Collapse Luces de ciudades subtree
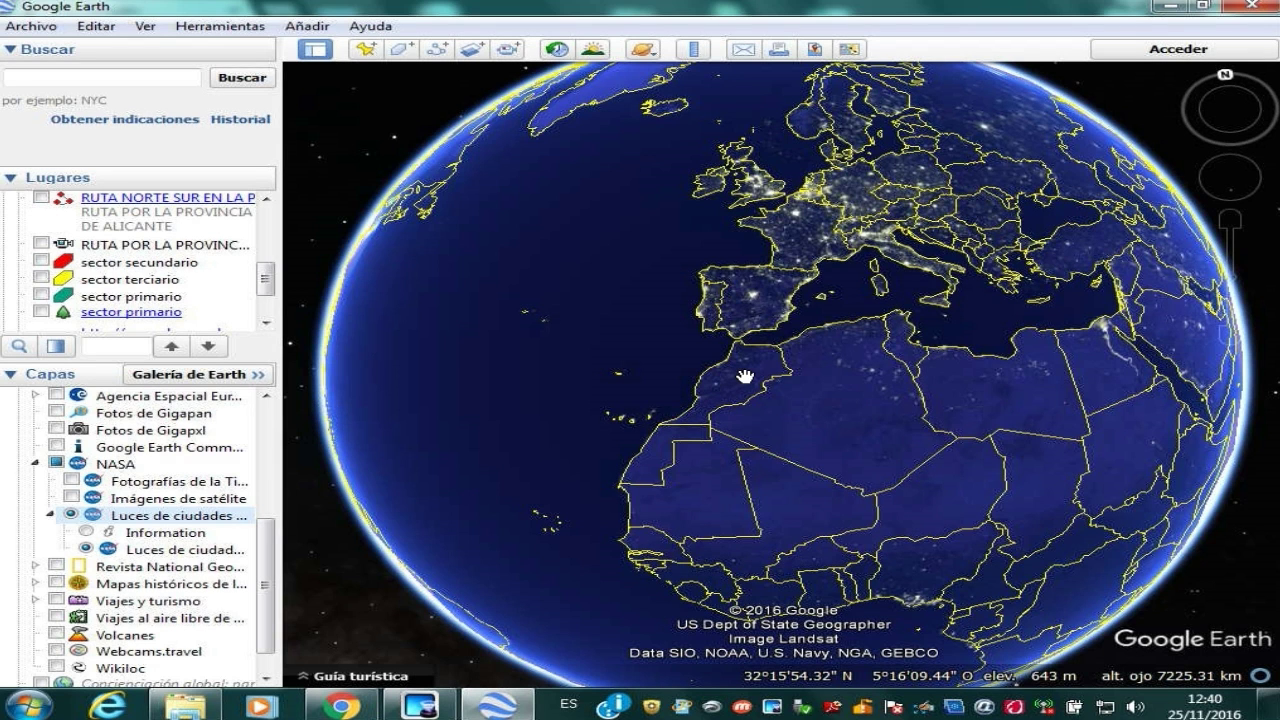 51,515
